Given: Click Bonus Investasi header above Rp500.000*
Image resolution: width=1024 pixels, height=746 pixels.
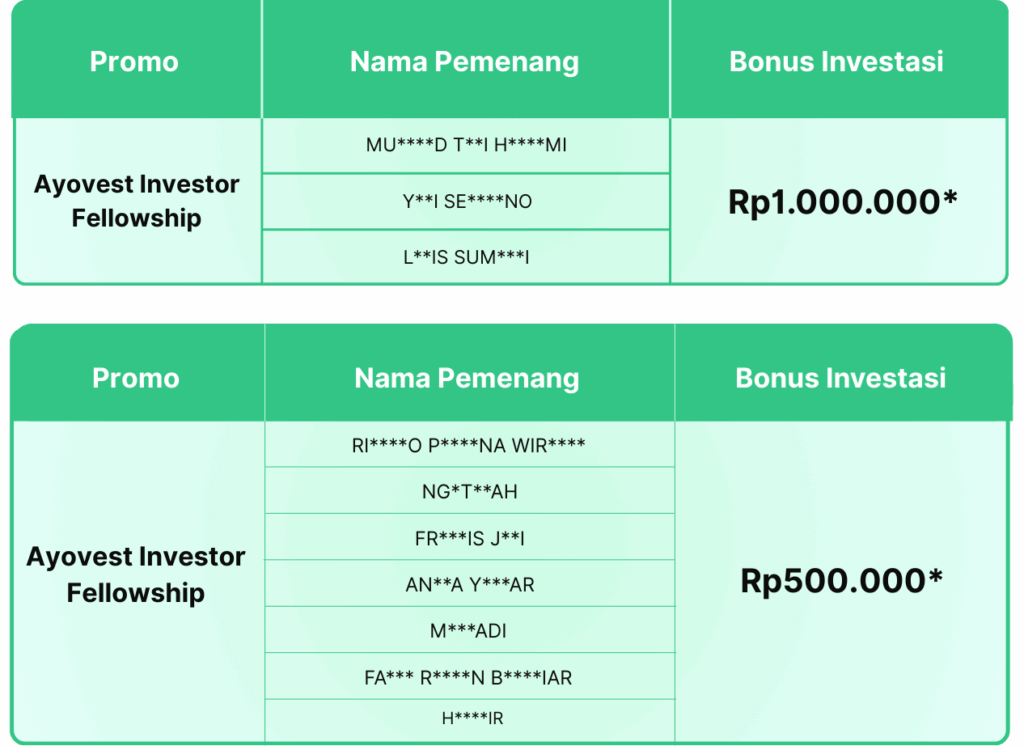Looking at the screenshot, I should (x=840, y=378).
